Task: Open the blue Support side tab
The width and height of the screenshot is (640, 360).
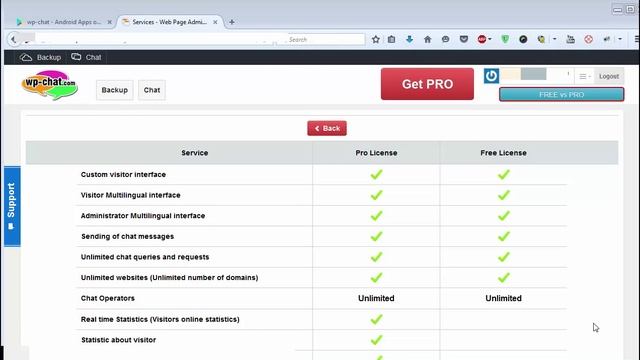Action: (12, 206)
